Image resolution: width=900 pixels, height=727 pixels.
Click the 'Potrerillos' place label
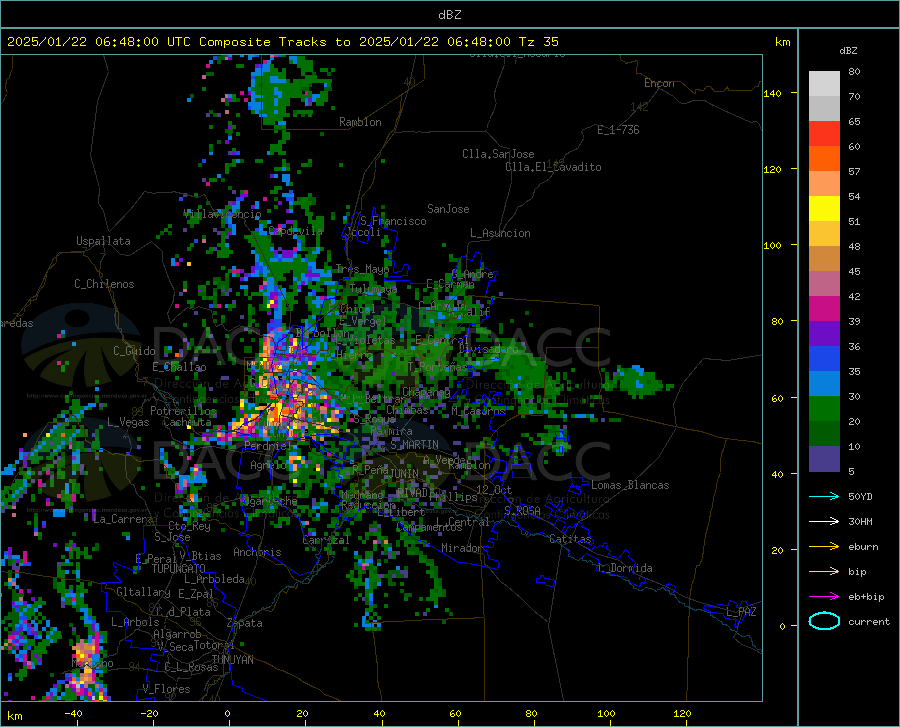[x=183, y=411]
